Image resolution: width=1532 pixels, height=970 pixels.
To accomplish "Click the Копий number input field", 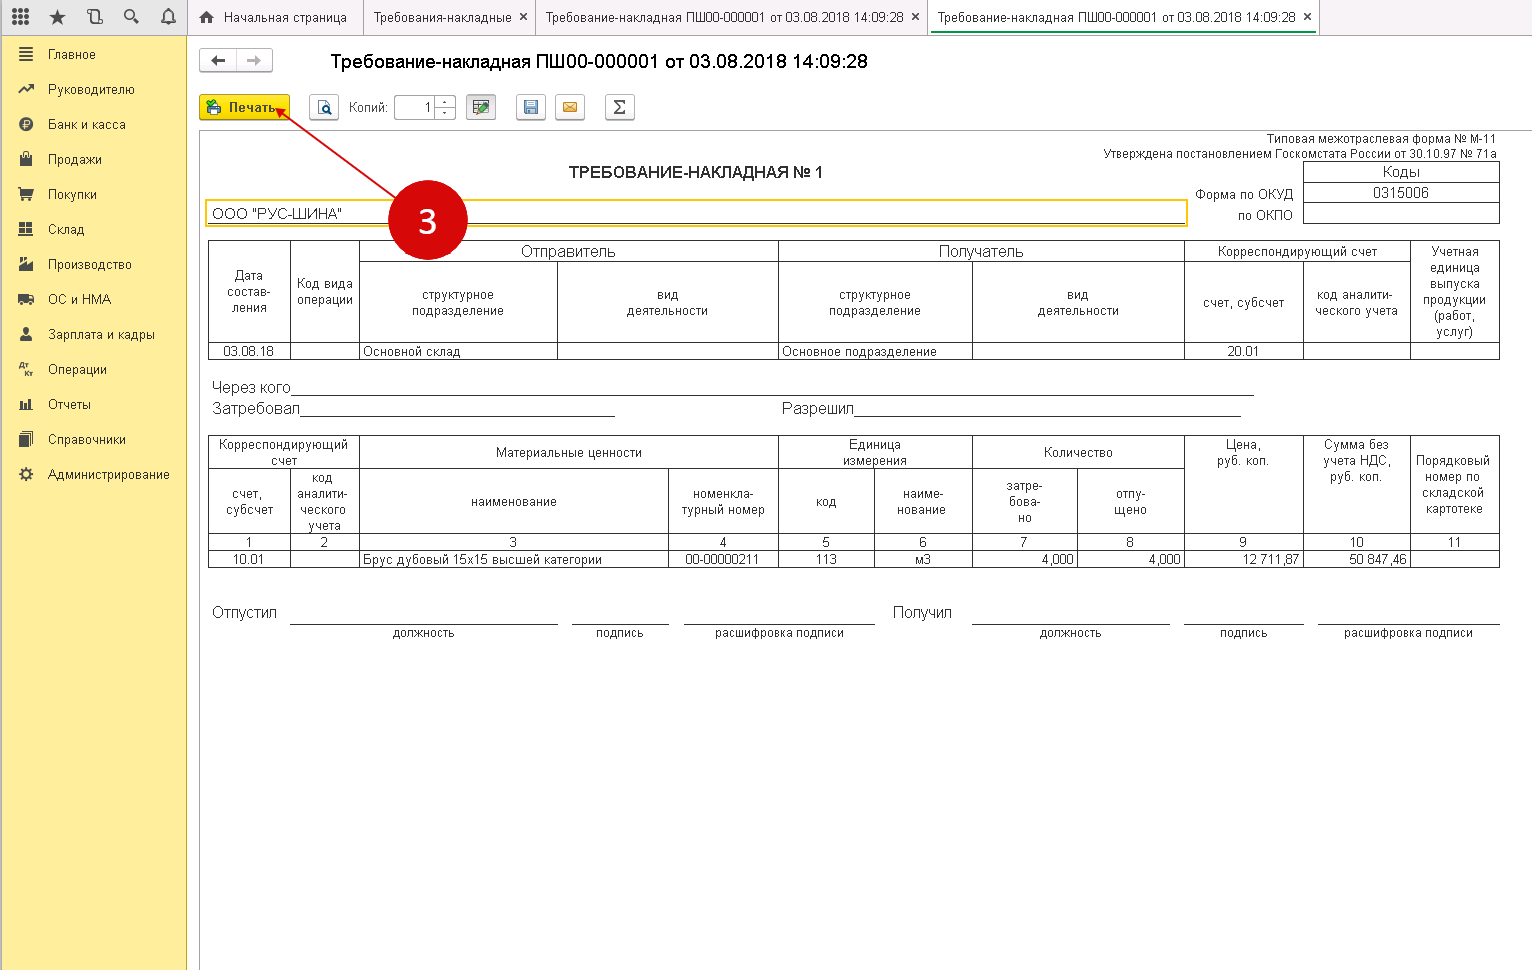I will click(415, 107).
